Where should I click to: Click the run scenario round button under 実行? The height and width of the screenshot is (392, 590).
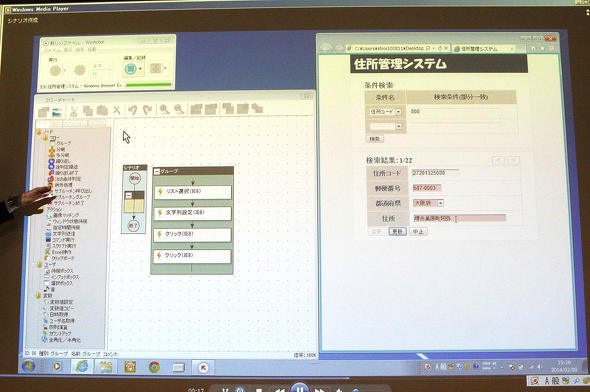[x=55, y=70]
